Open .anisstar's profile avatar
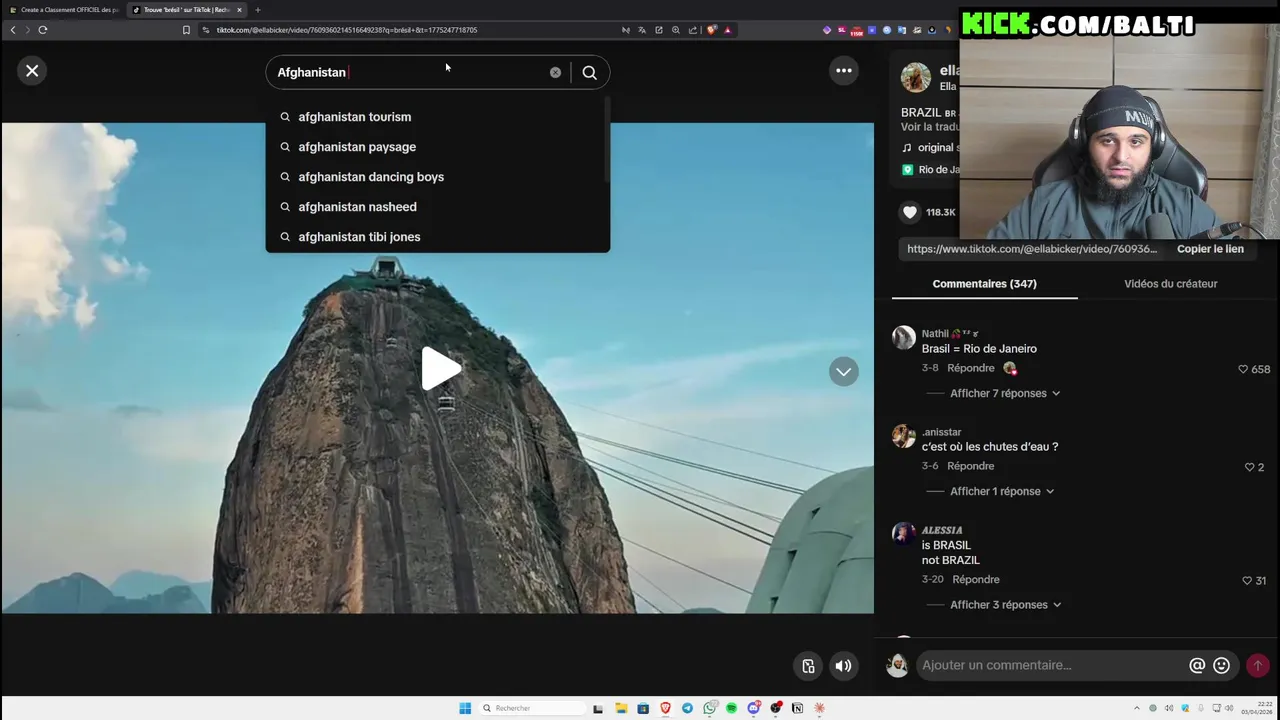 (904, 436)
